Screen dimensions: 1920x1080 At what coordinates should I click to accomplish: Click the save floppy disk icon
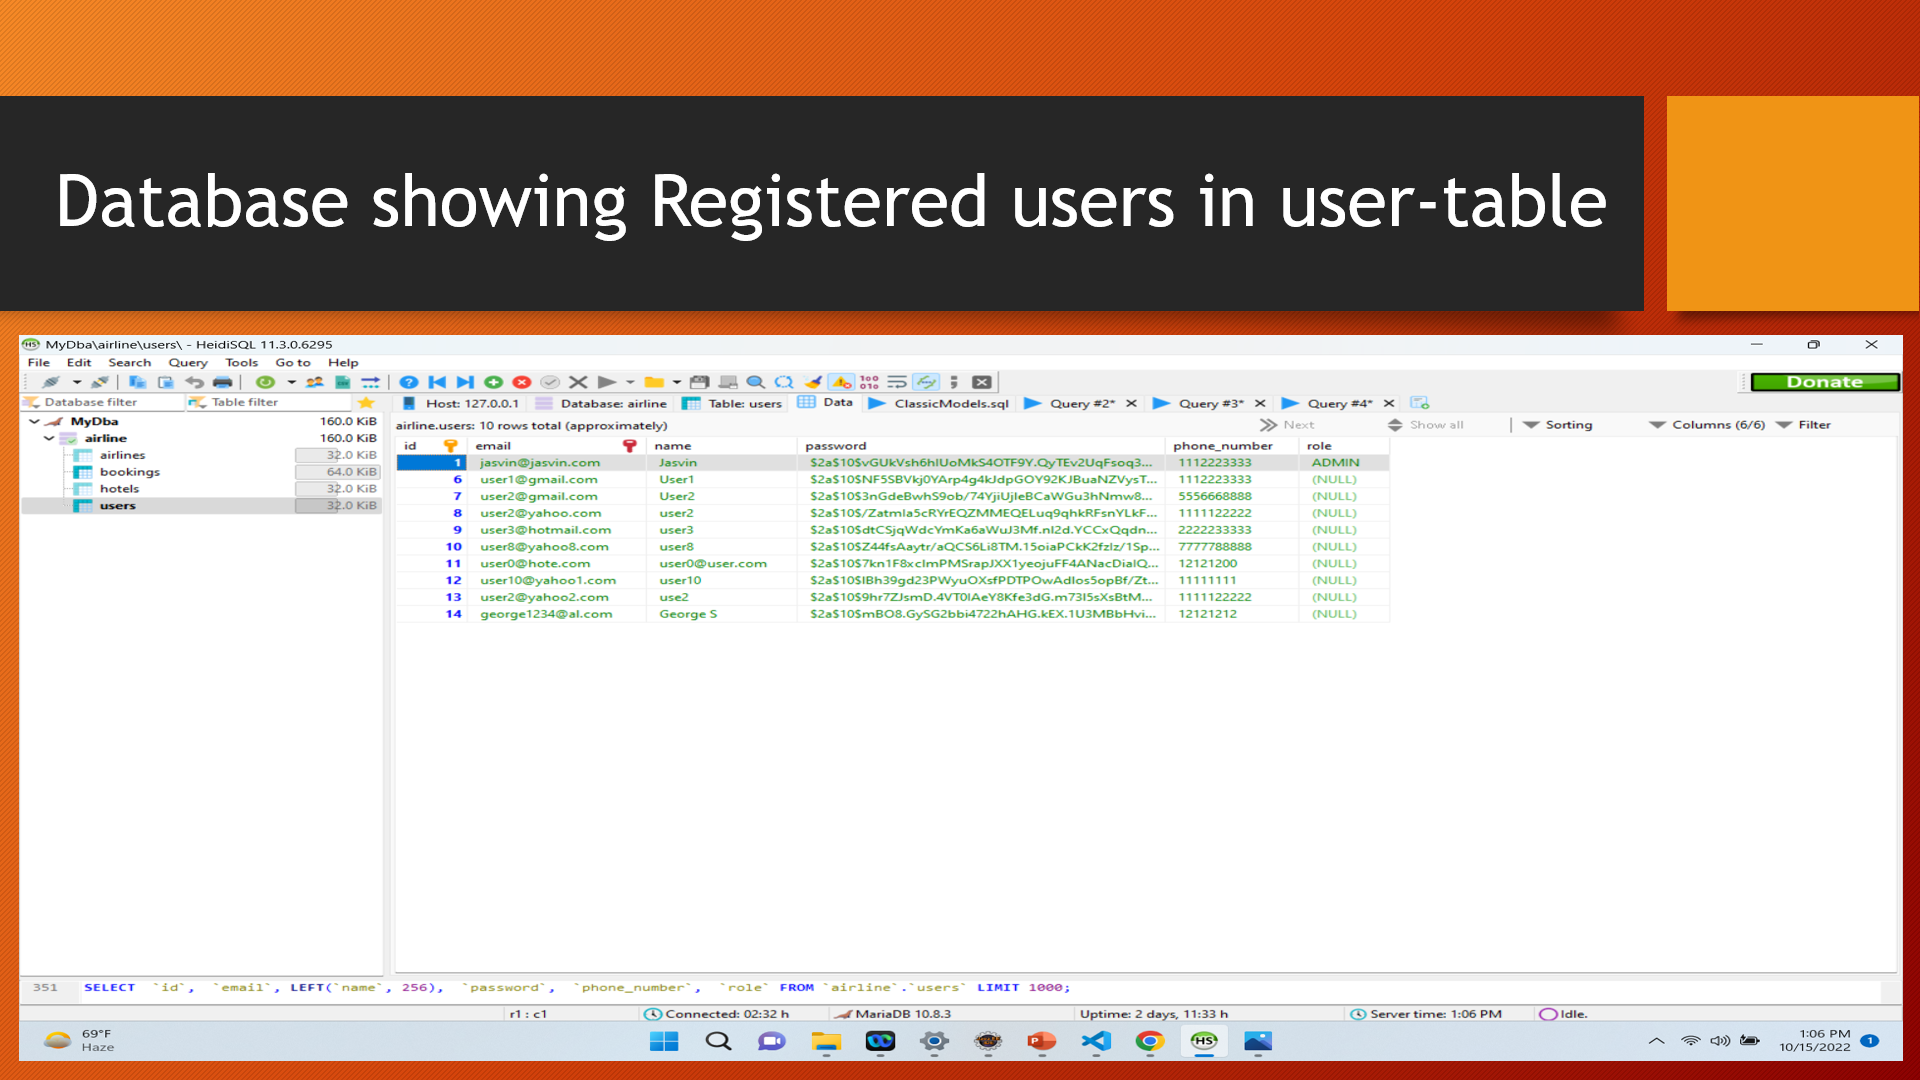pyautogui.click(x=699, y=382)
